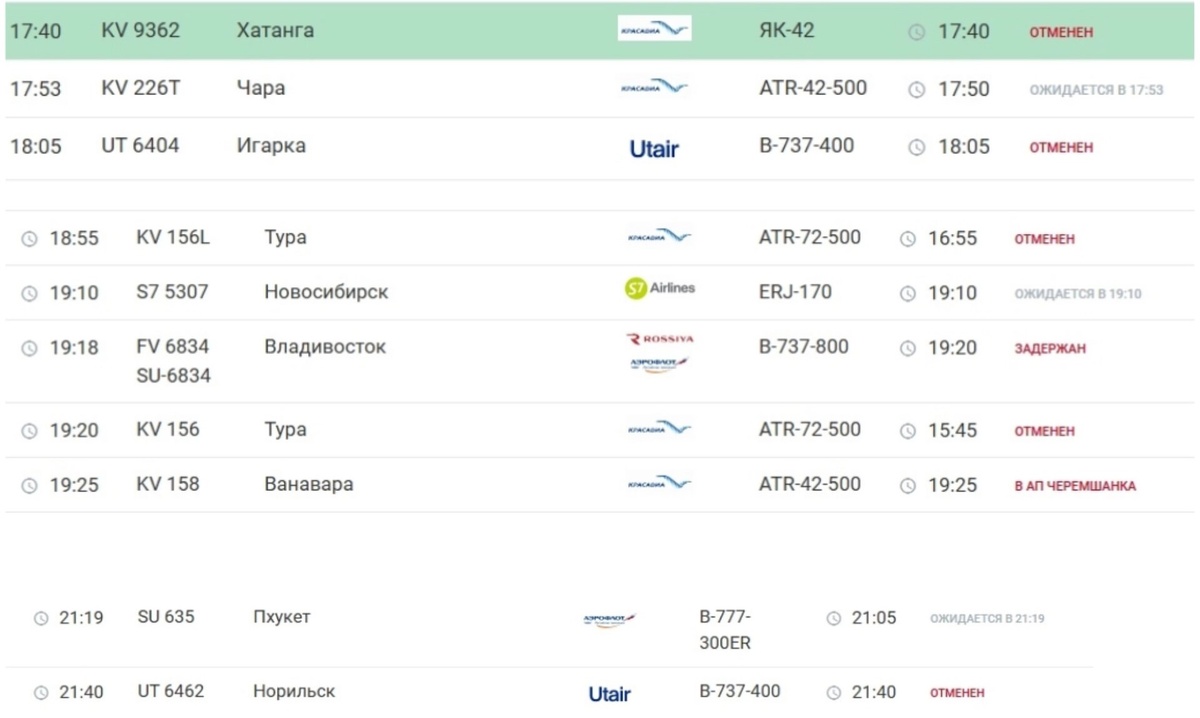Open flight KV 9362 to Хатанга
This screenshot has width=1200, height=718.
(x=141, y=31)
